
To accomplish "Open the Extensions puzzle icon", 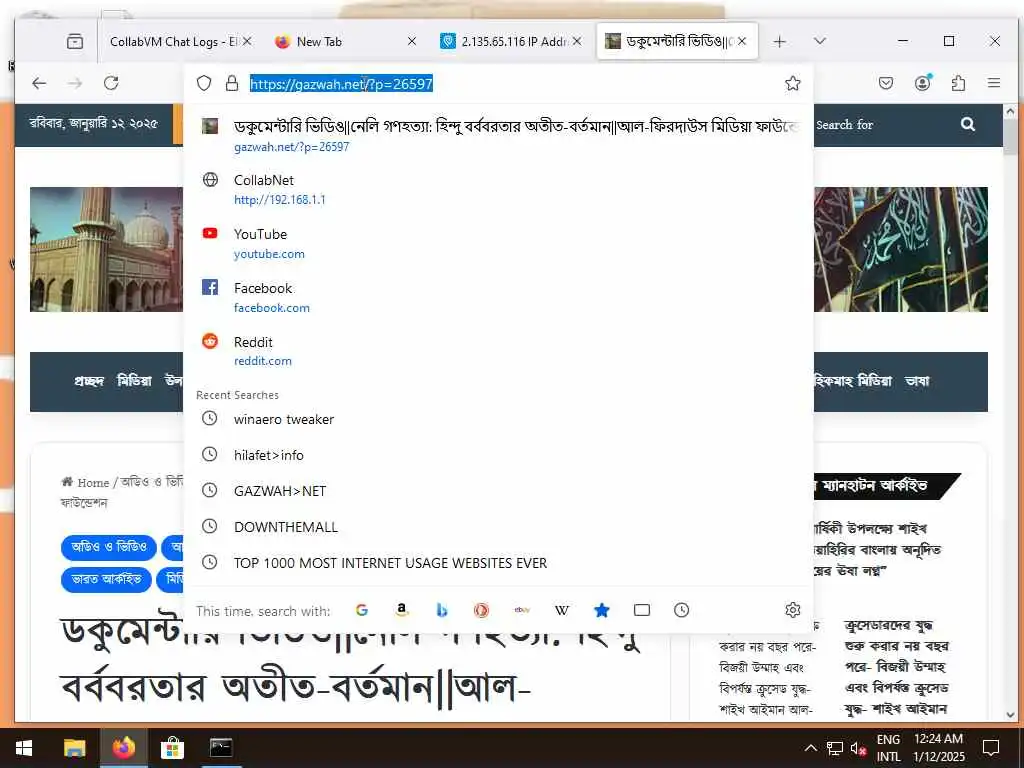I will coord(958,83).
